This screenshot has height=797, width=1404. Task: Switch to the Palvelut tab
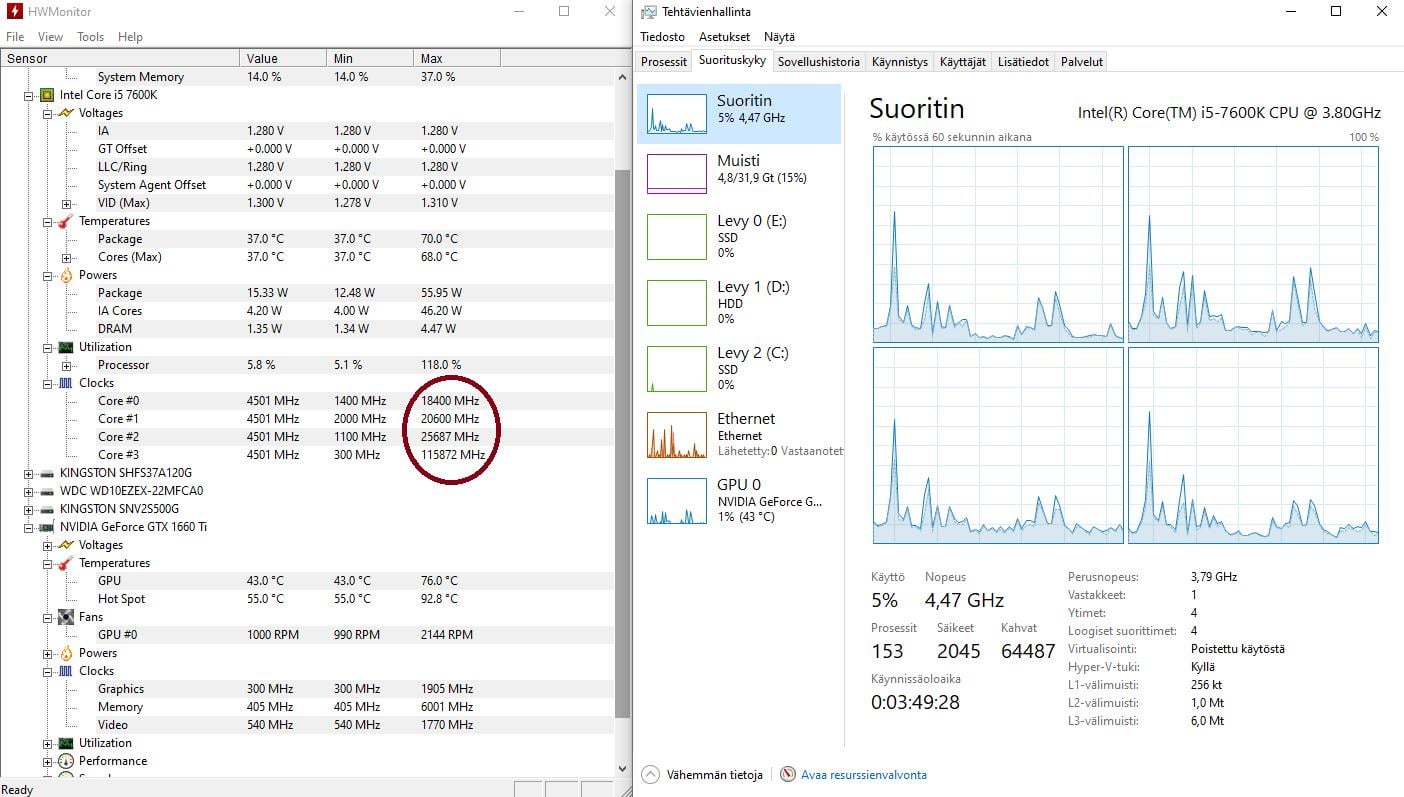coord(1082,62)
